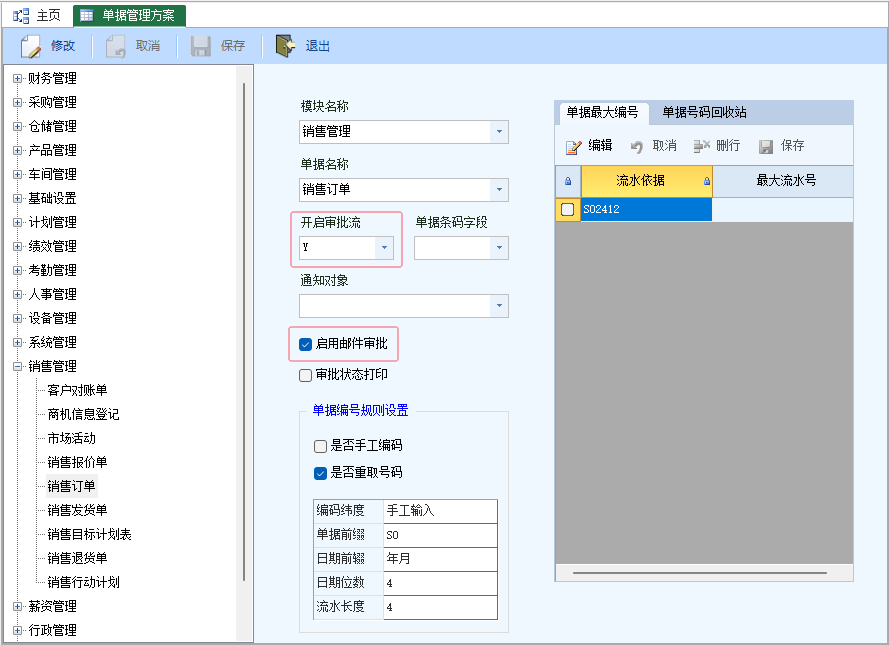
Task: Select 销售目标计划表 in the tree
Action: pos(89,534)
